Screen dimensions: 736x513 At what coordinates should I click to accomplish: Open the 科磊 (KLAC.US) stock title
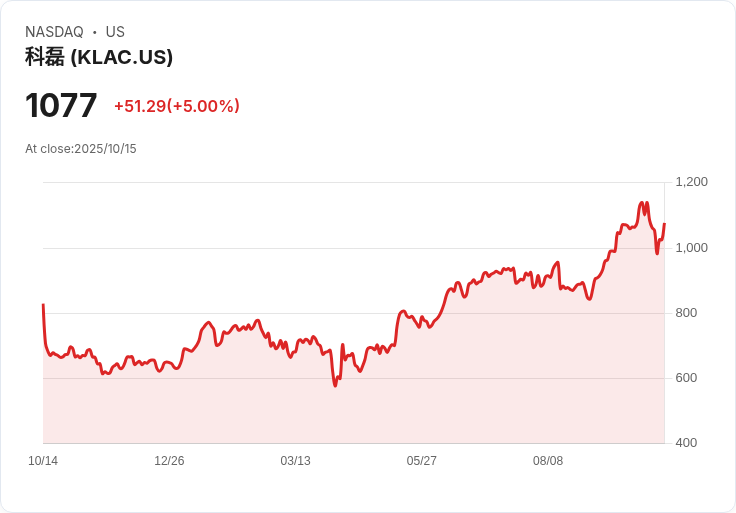point(99,57)
